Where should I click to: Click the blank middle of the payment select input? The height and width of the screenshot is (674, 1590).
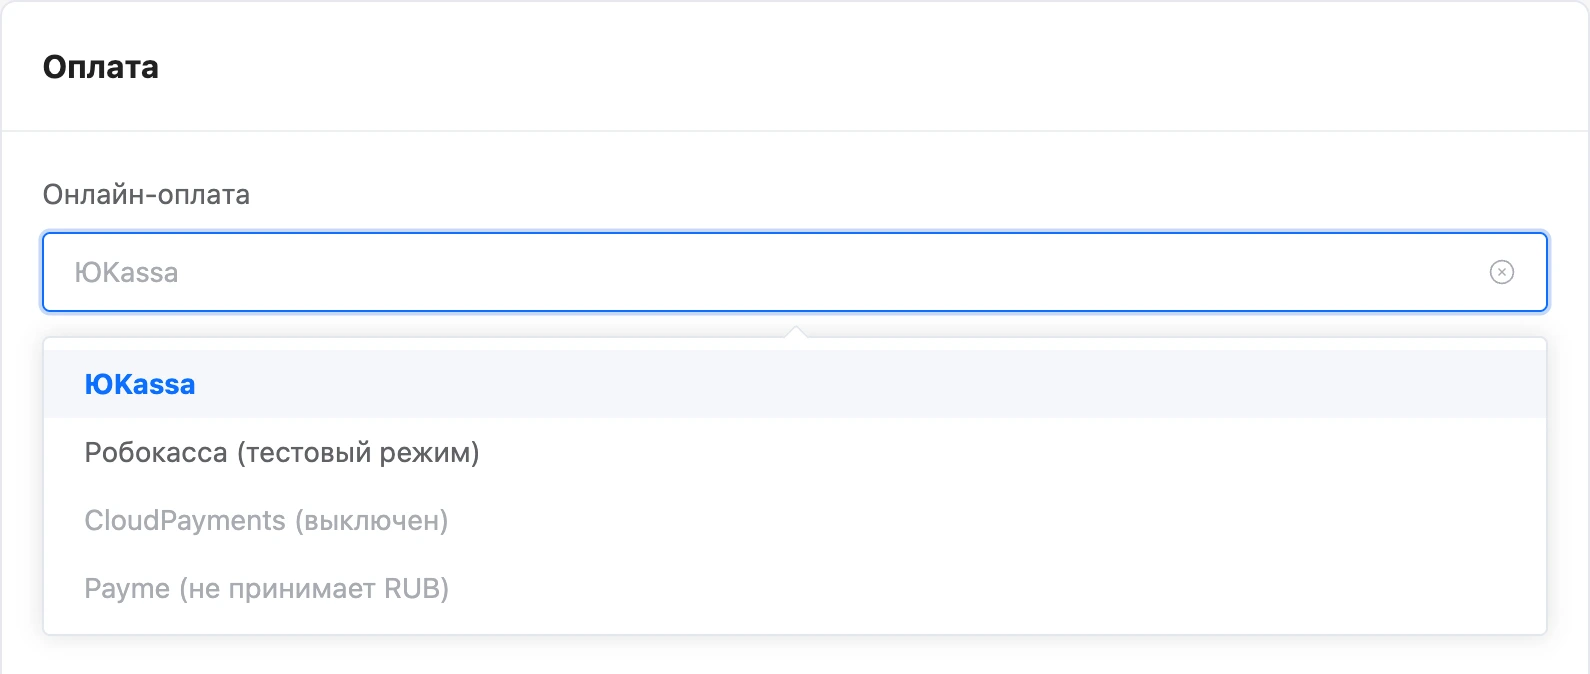[x=830, y=272]
